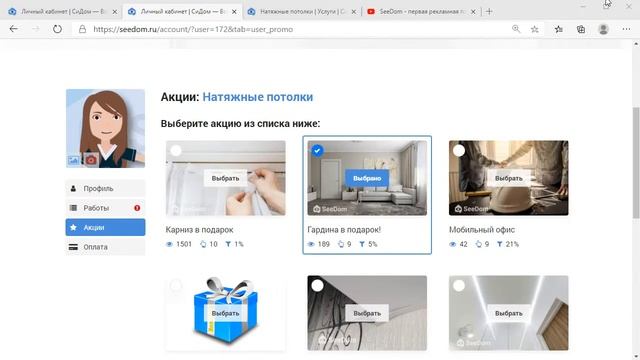Click the camera icon on profile avatar
640x360 pixels.
click(x=91, y=160)
